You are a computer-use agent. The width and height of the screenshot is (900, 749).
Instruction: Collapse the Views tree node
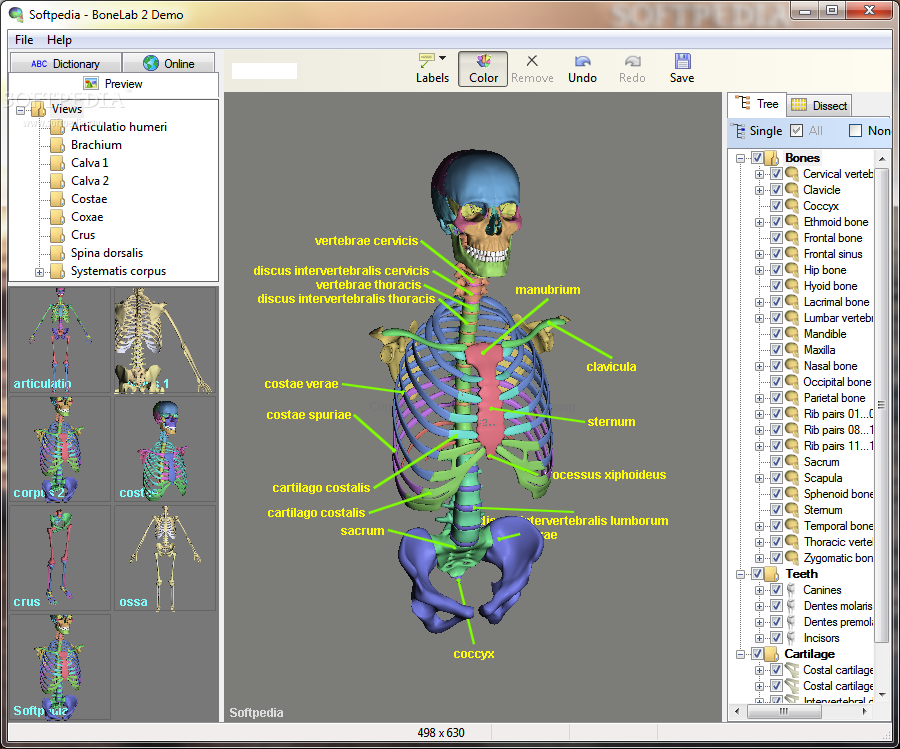(x=21, y=110)
